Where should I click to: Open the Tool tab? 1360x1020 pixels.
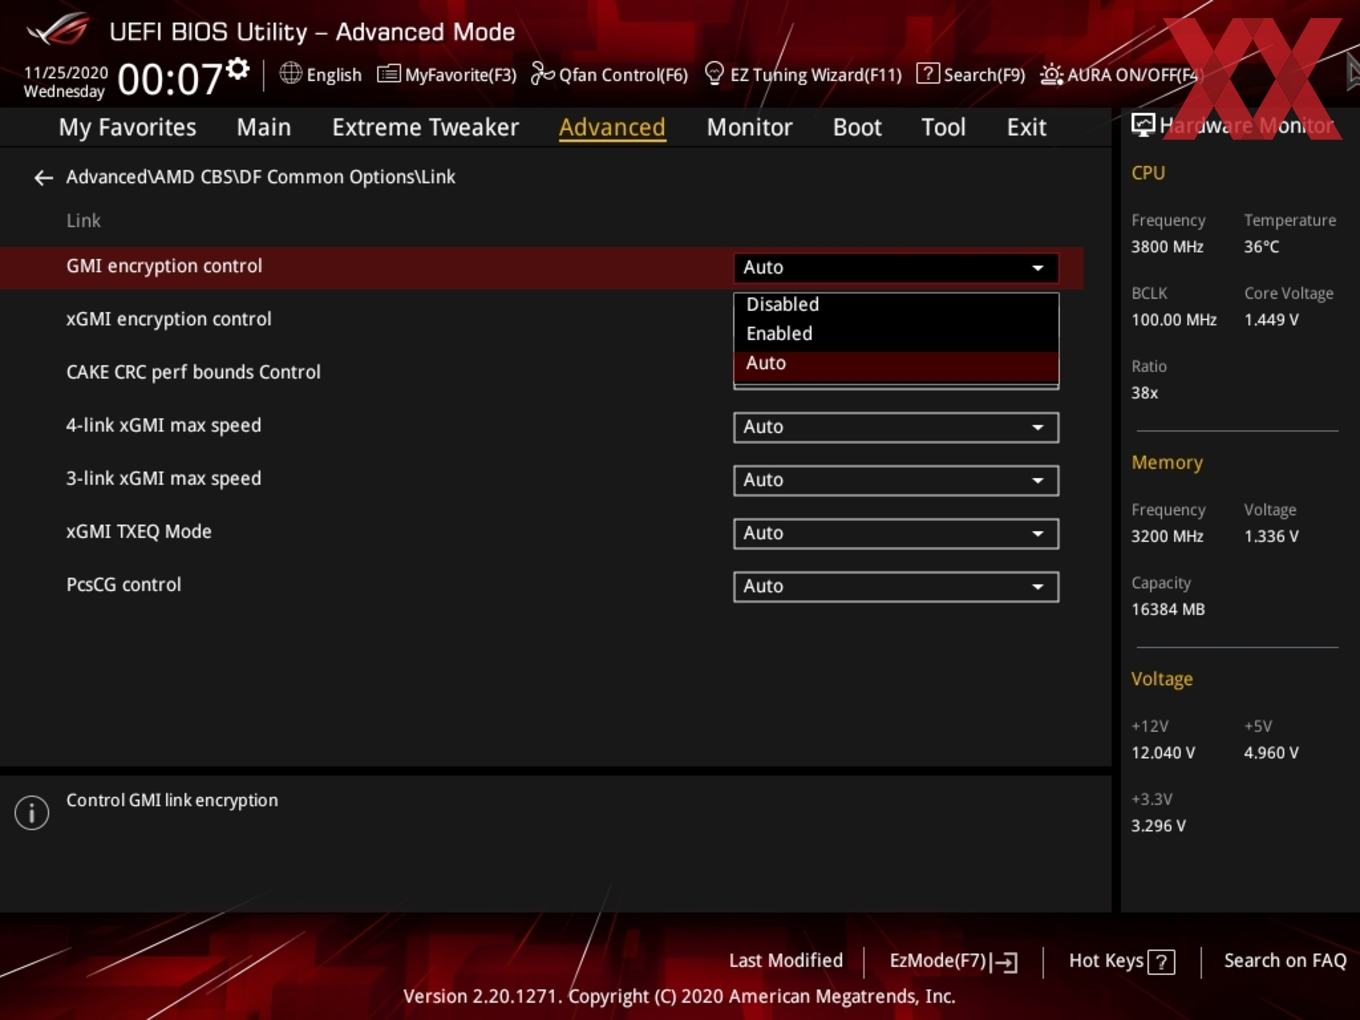(943, 128)
